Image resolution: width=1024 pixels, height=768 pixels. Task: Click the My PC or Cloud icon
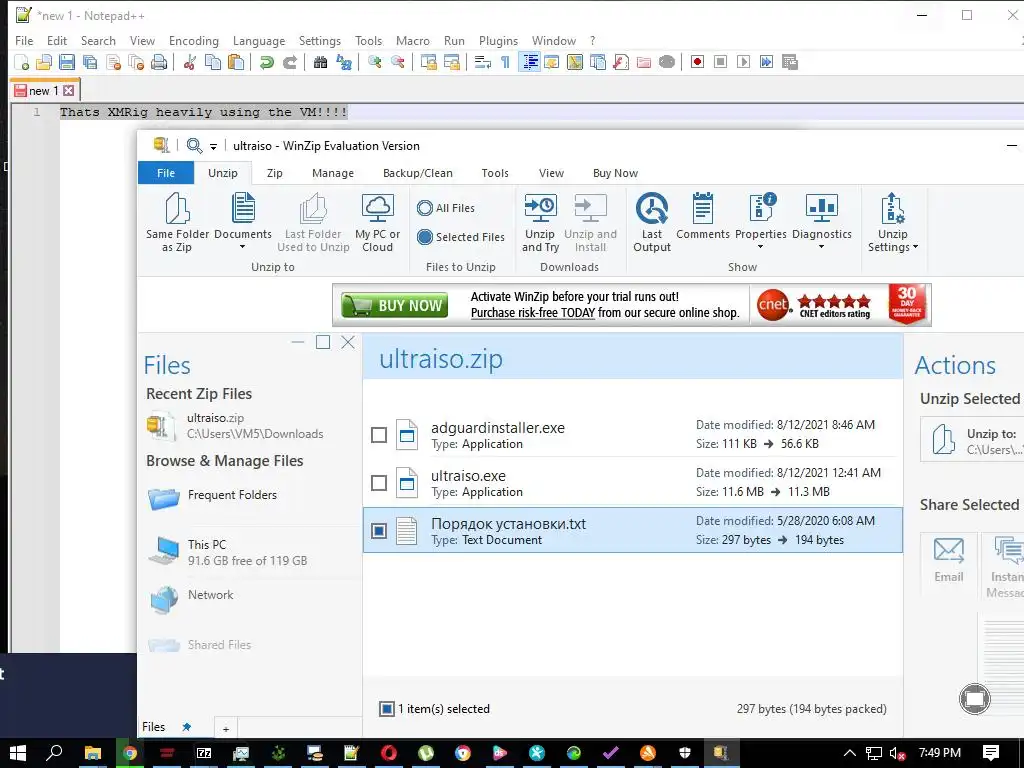(377, 222)
